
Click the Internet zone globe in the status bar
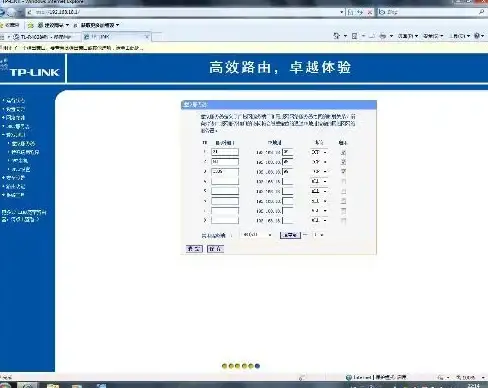(x=349, y=377)
